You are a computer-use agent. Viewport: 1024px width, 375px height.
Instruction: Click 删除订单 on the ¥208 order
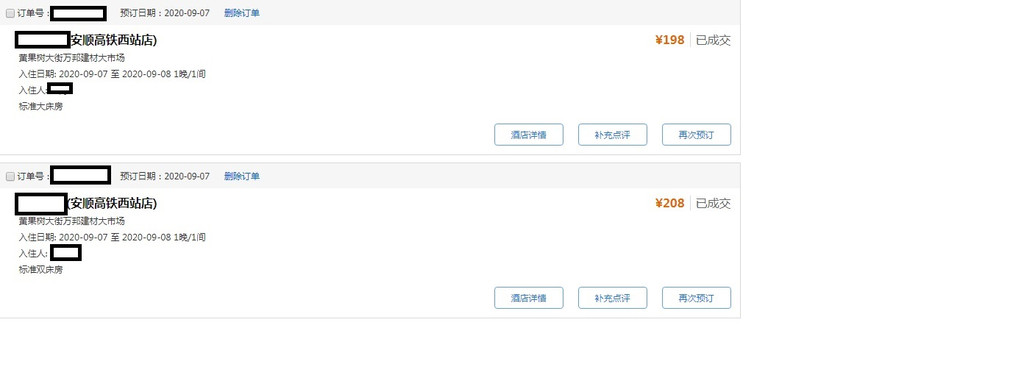click(242, 176)
